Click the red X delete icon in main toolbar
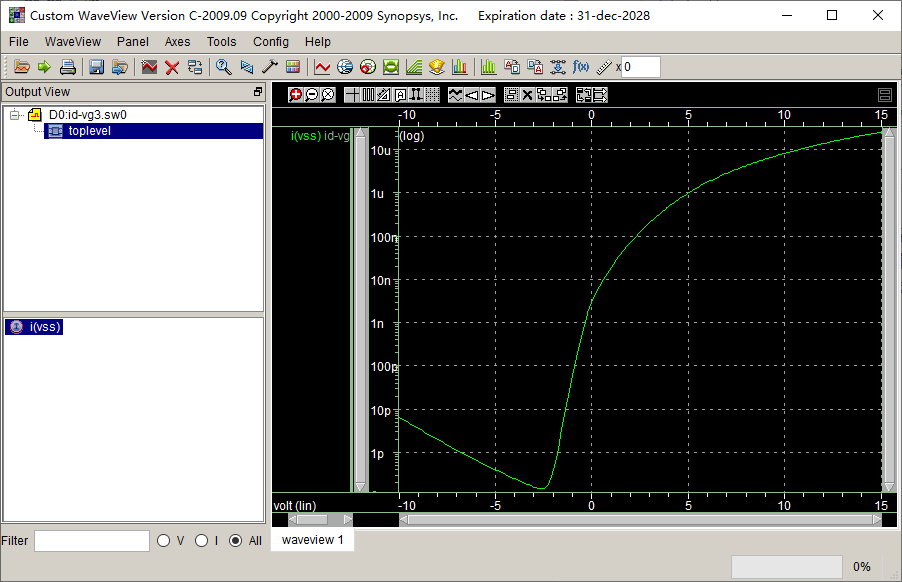Image resolution: width=902 pixels, height=582 pixels. [172, 67]
